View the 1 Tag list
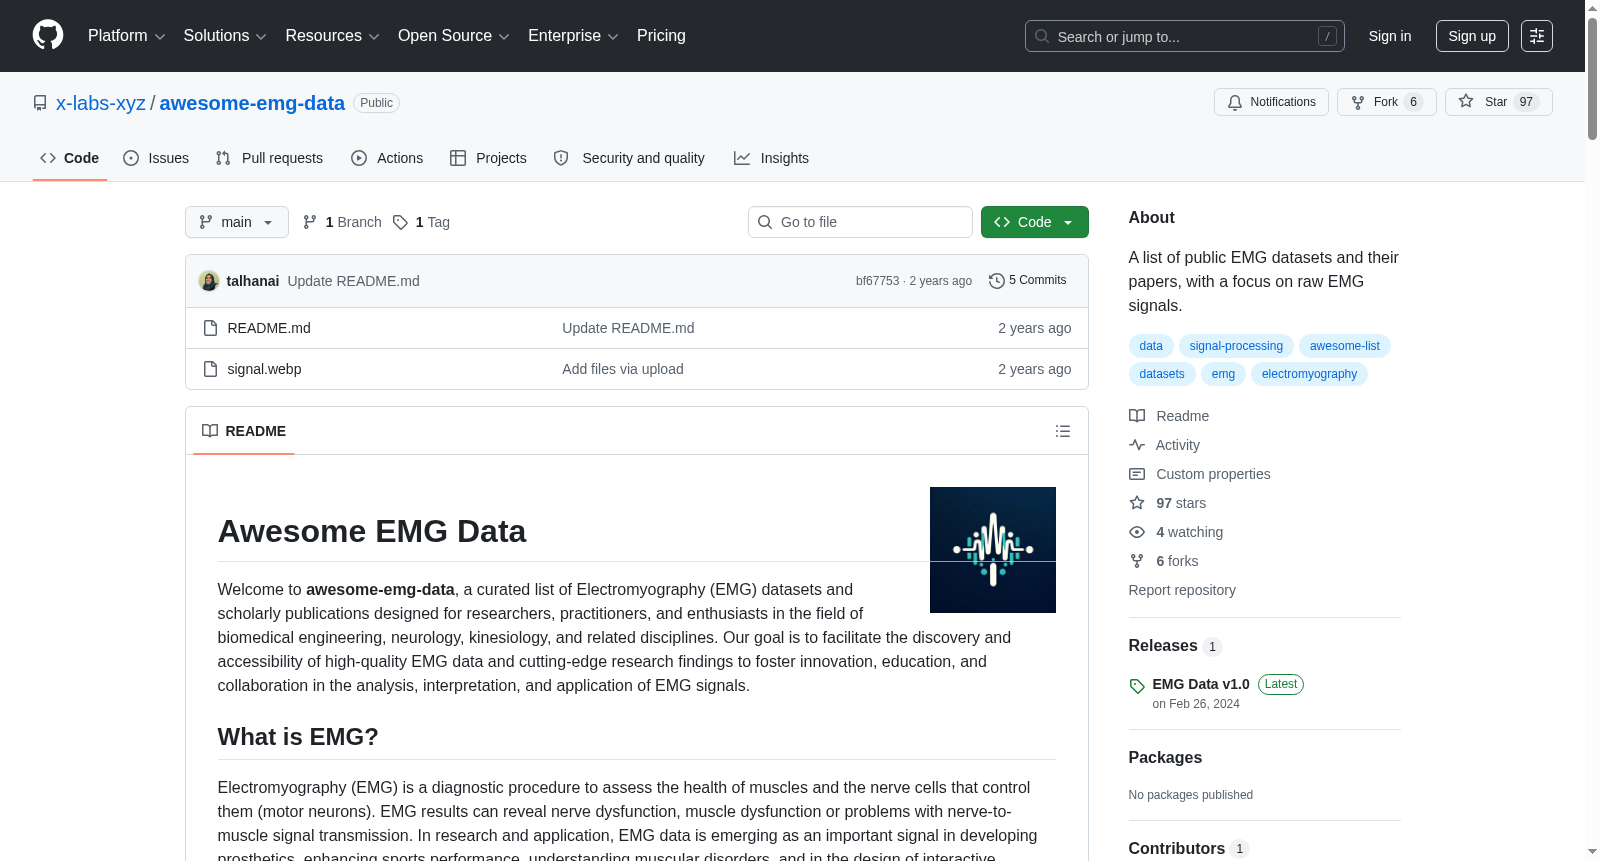 (421, 222)
